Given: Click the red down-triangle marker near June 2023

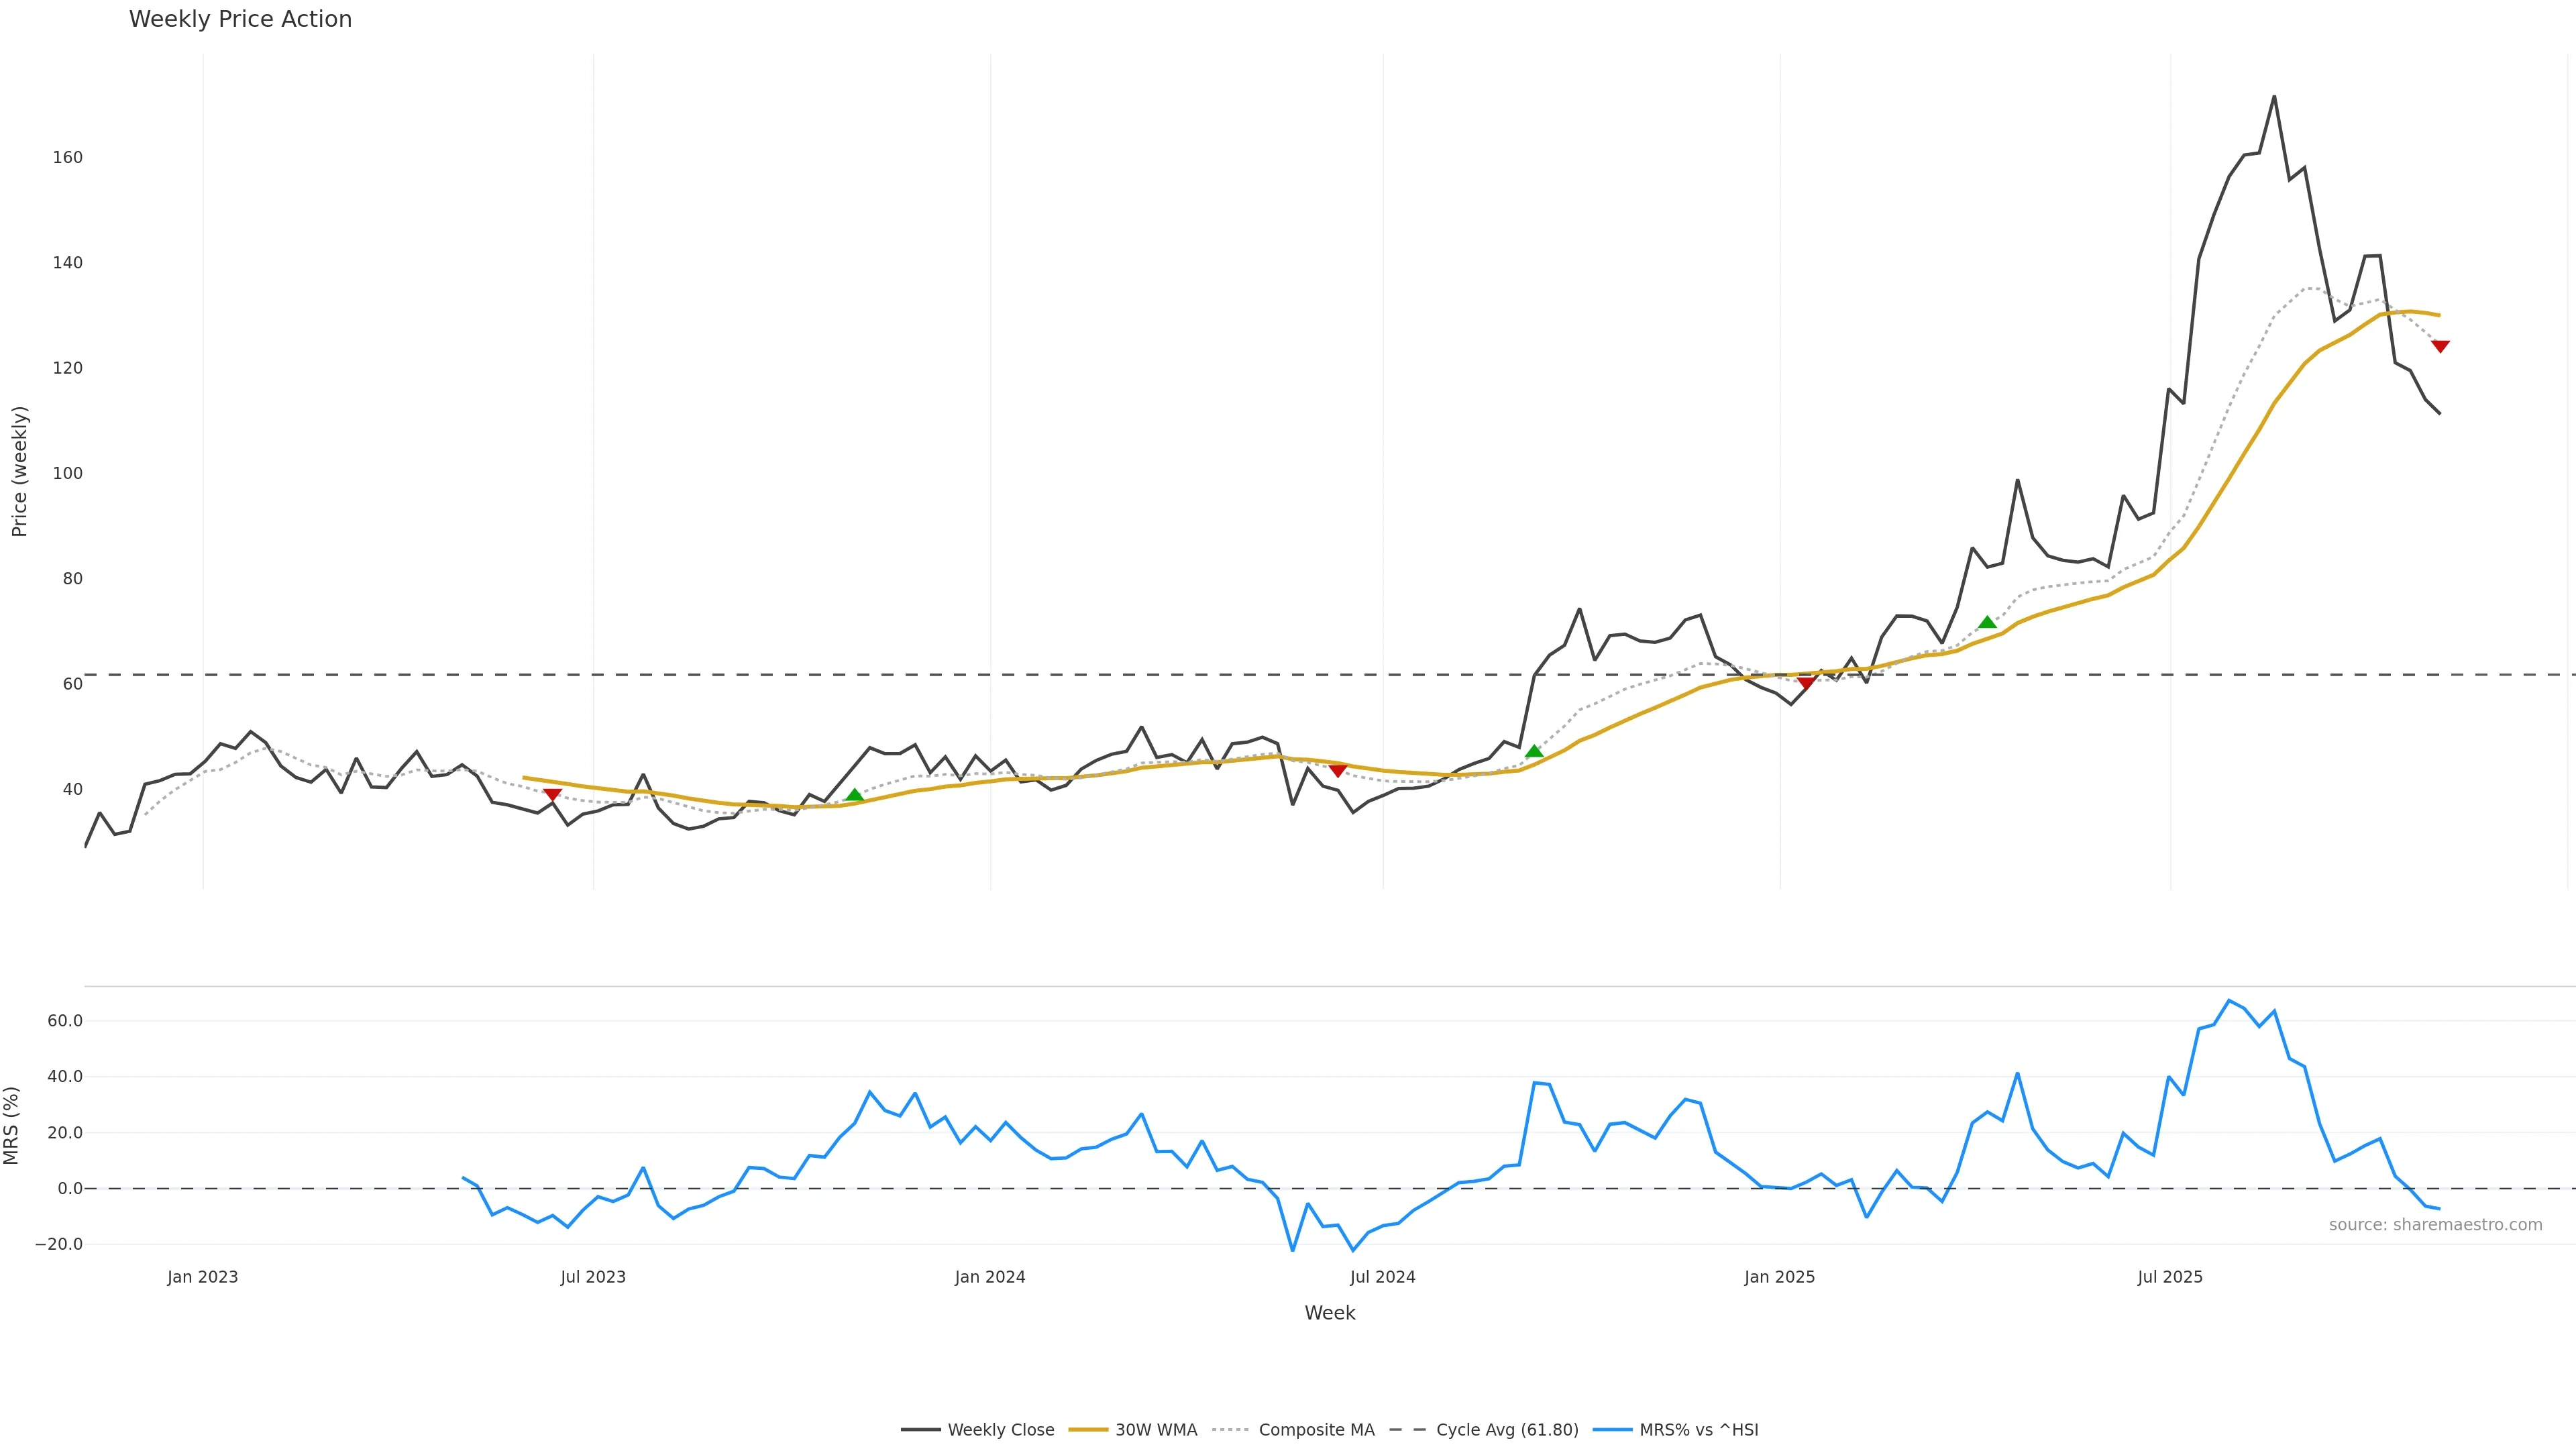Looking at the screenshot, I should (x=552, y=795).
